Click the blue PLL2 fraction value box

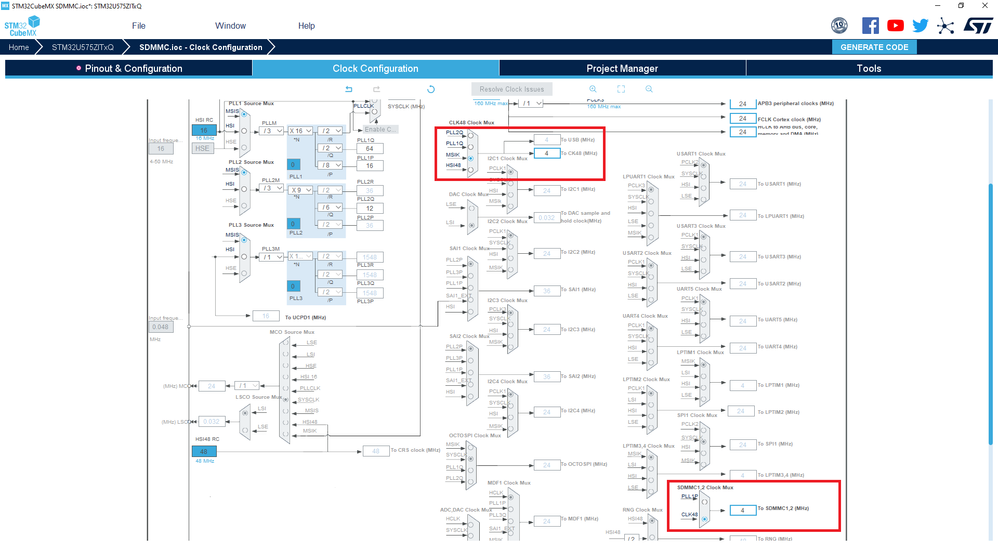tap(293, 223)
